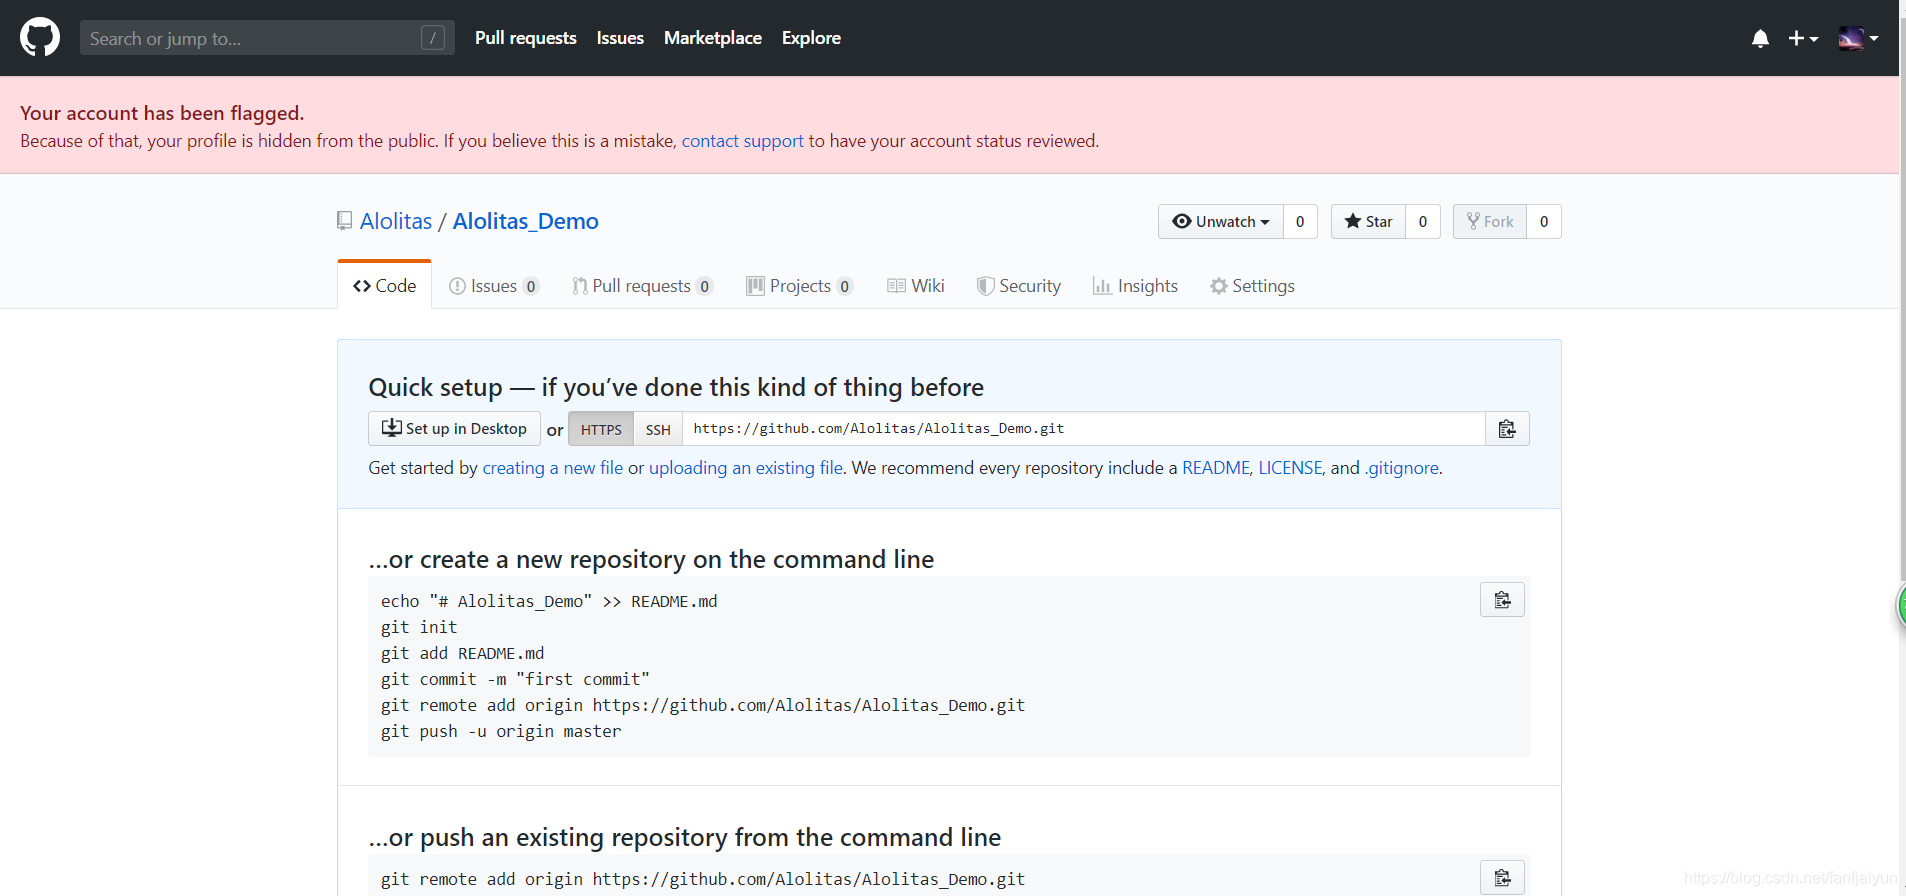Click the 'git init' command line
The height and width of the screenshot is (896, 1906).
point(419,627)
